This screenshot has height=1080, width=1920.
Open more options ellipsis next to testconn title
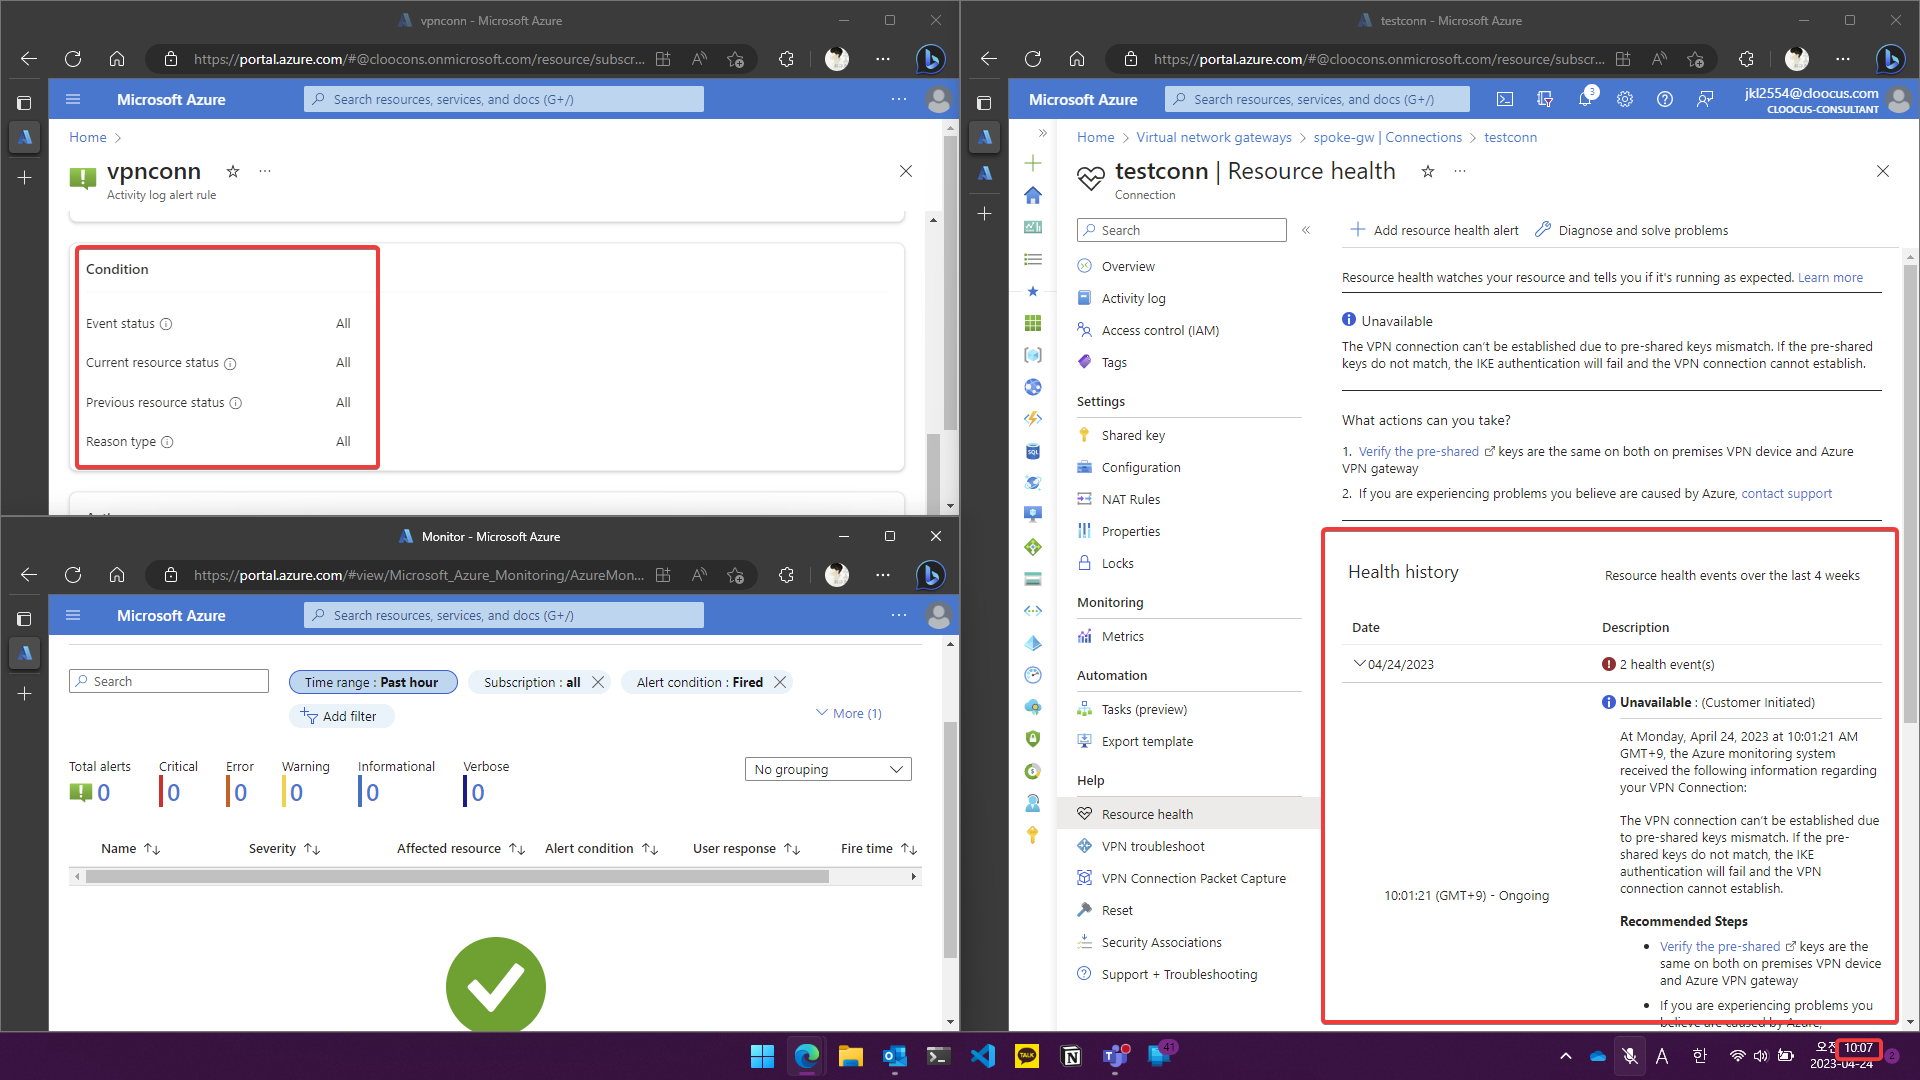1460,171
